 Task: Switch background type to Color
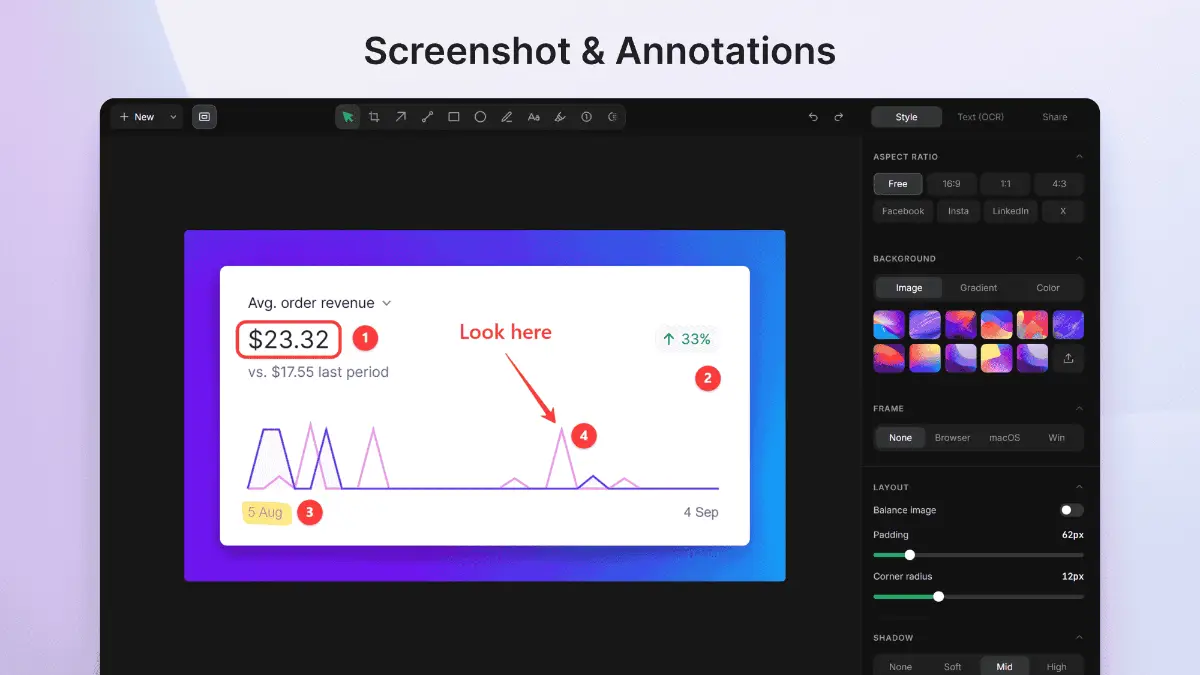point(1048,288)
